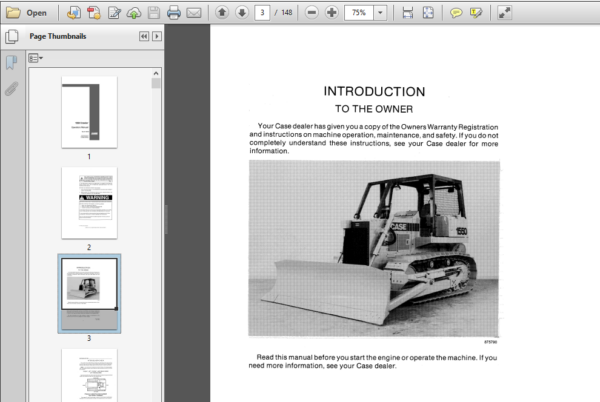Select the highlight text tool
Viewport: 600px width, 402px height.
tap(476, 13)
